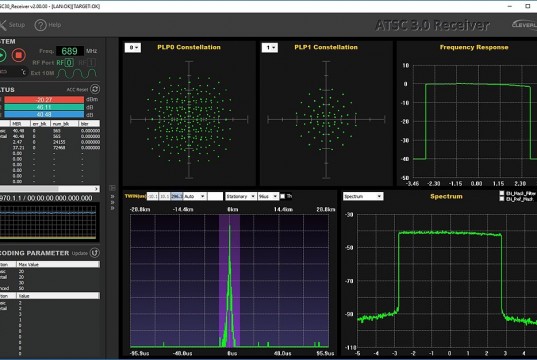This screenshot has height=360, width=537.
Task: Click the empty field after Auto dropdown
Action: click(x=215, y=196)
